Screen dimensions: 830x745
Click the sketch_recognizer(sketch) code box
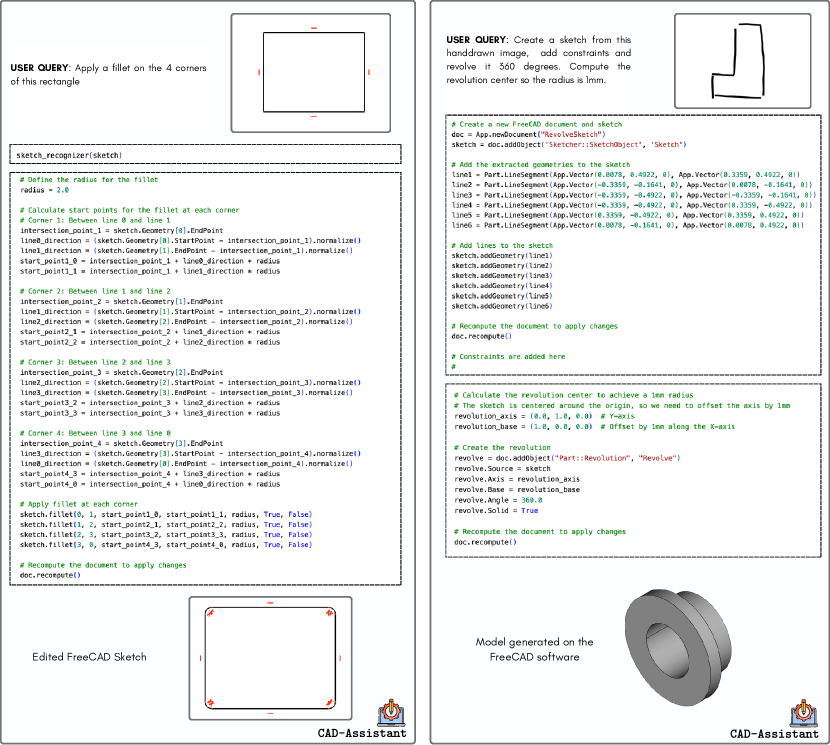point(205,155)
